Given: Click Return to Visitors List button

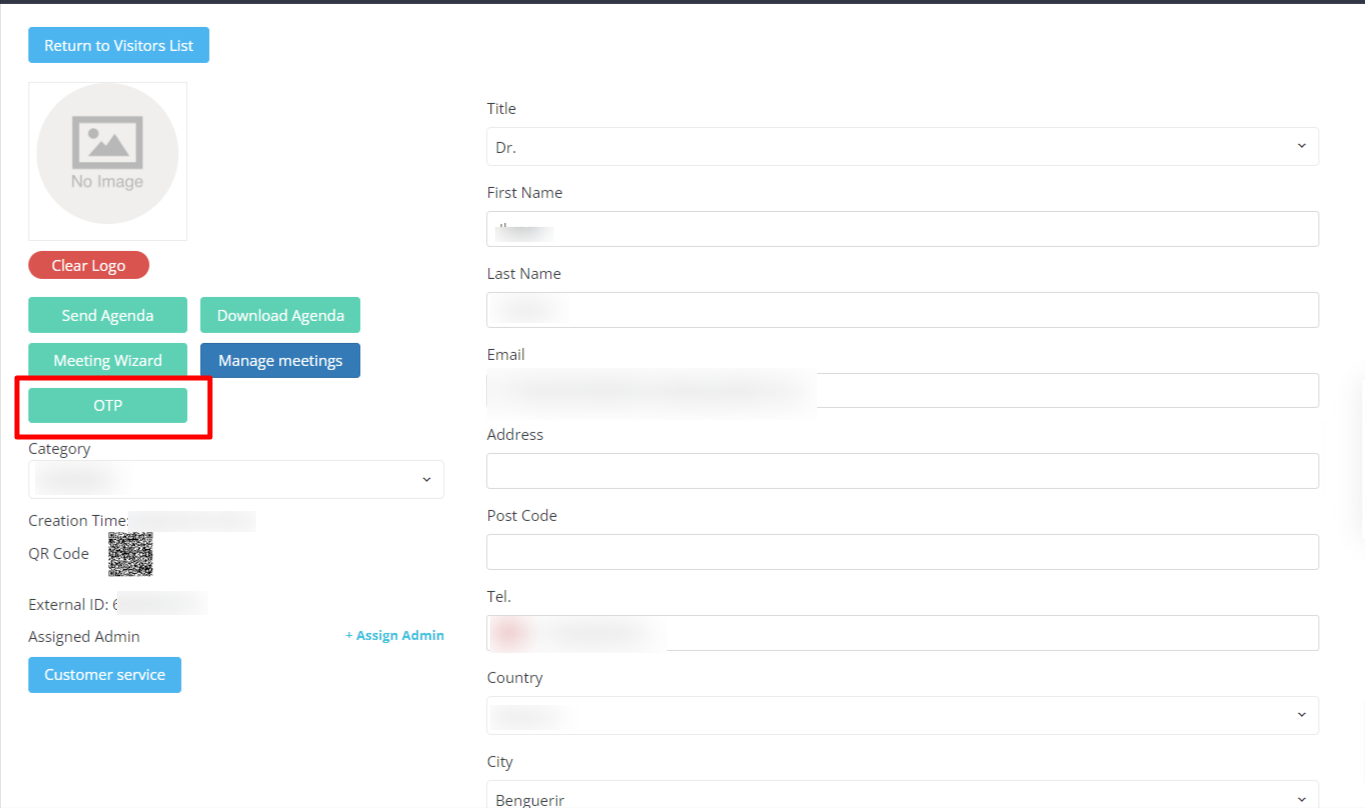Looking at the screenshot, I should [x=118, y=46].
